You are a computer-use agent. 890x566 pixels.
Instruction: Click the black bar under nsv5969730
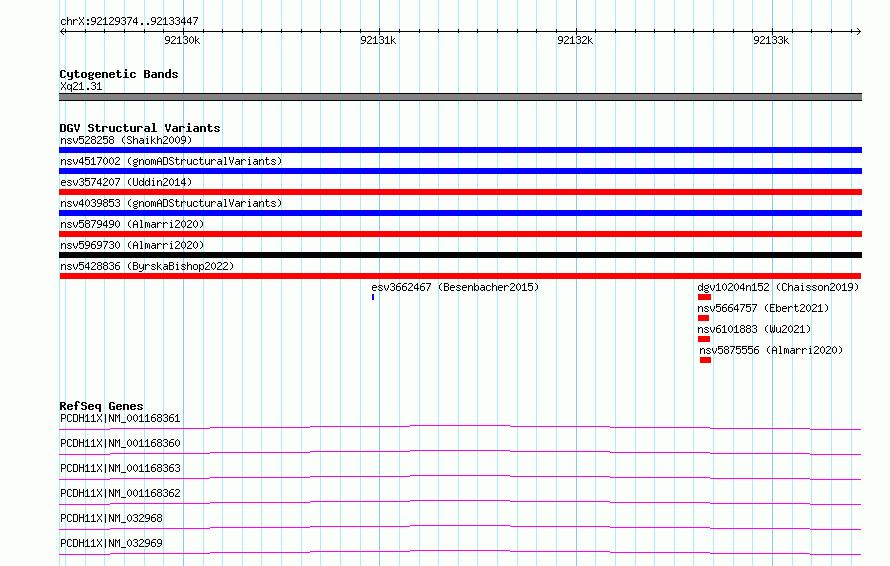click(x=460, y=255)
